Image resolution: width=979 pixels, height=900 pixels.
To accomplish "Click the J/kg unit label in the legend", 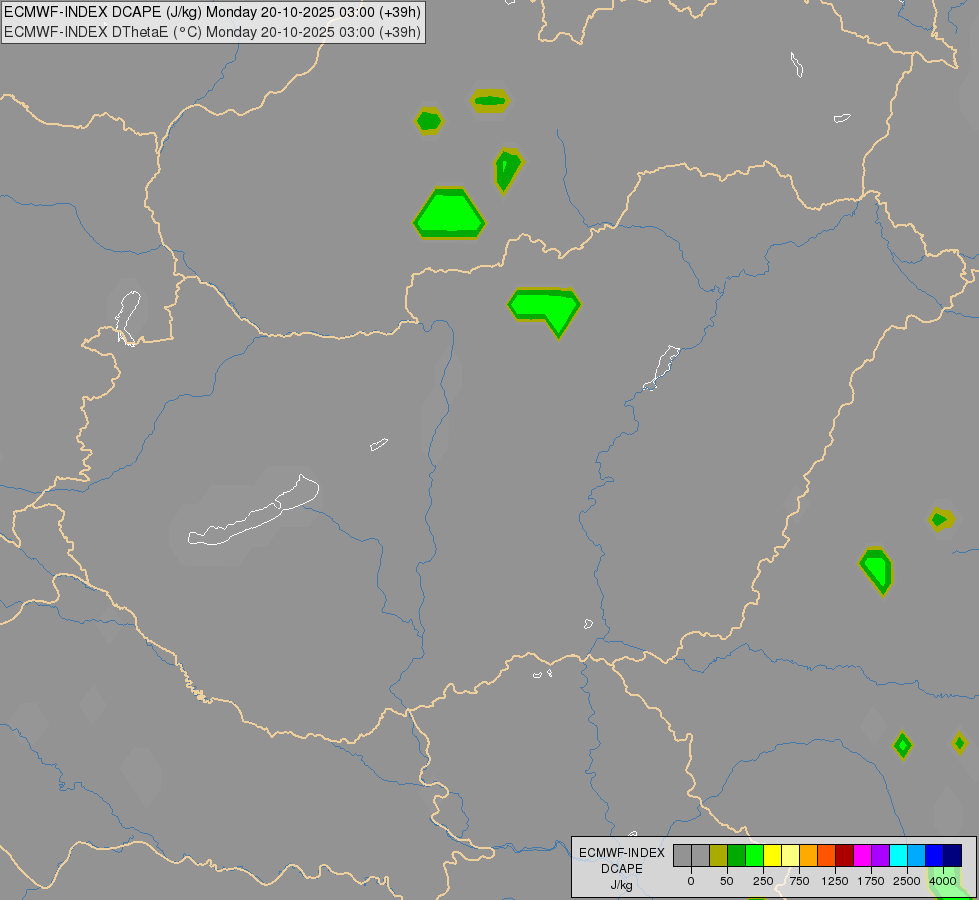I will 622,885.
